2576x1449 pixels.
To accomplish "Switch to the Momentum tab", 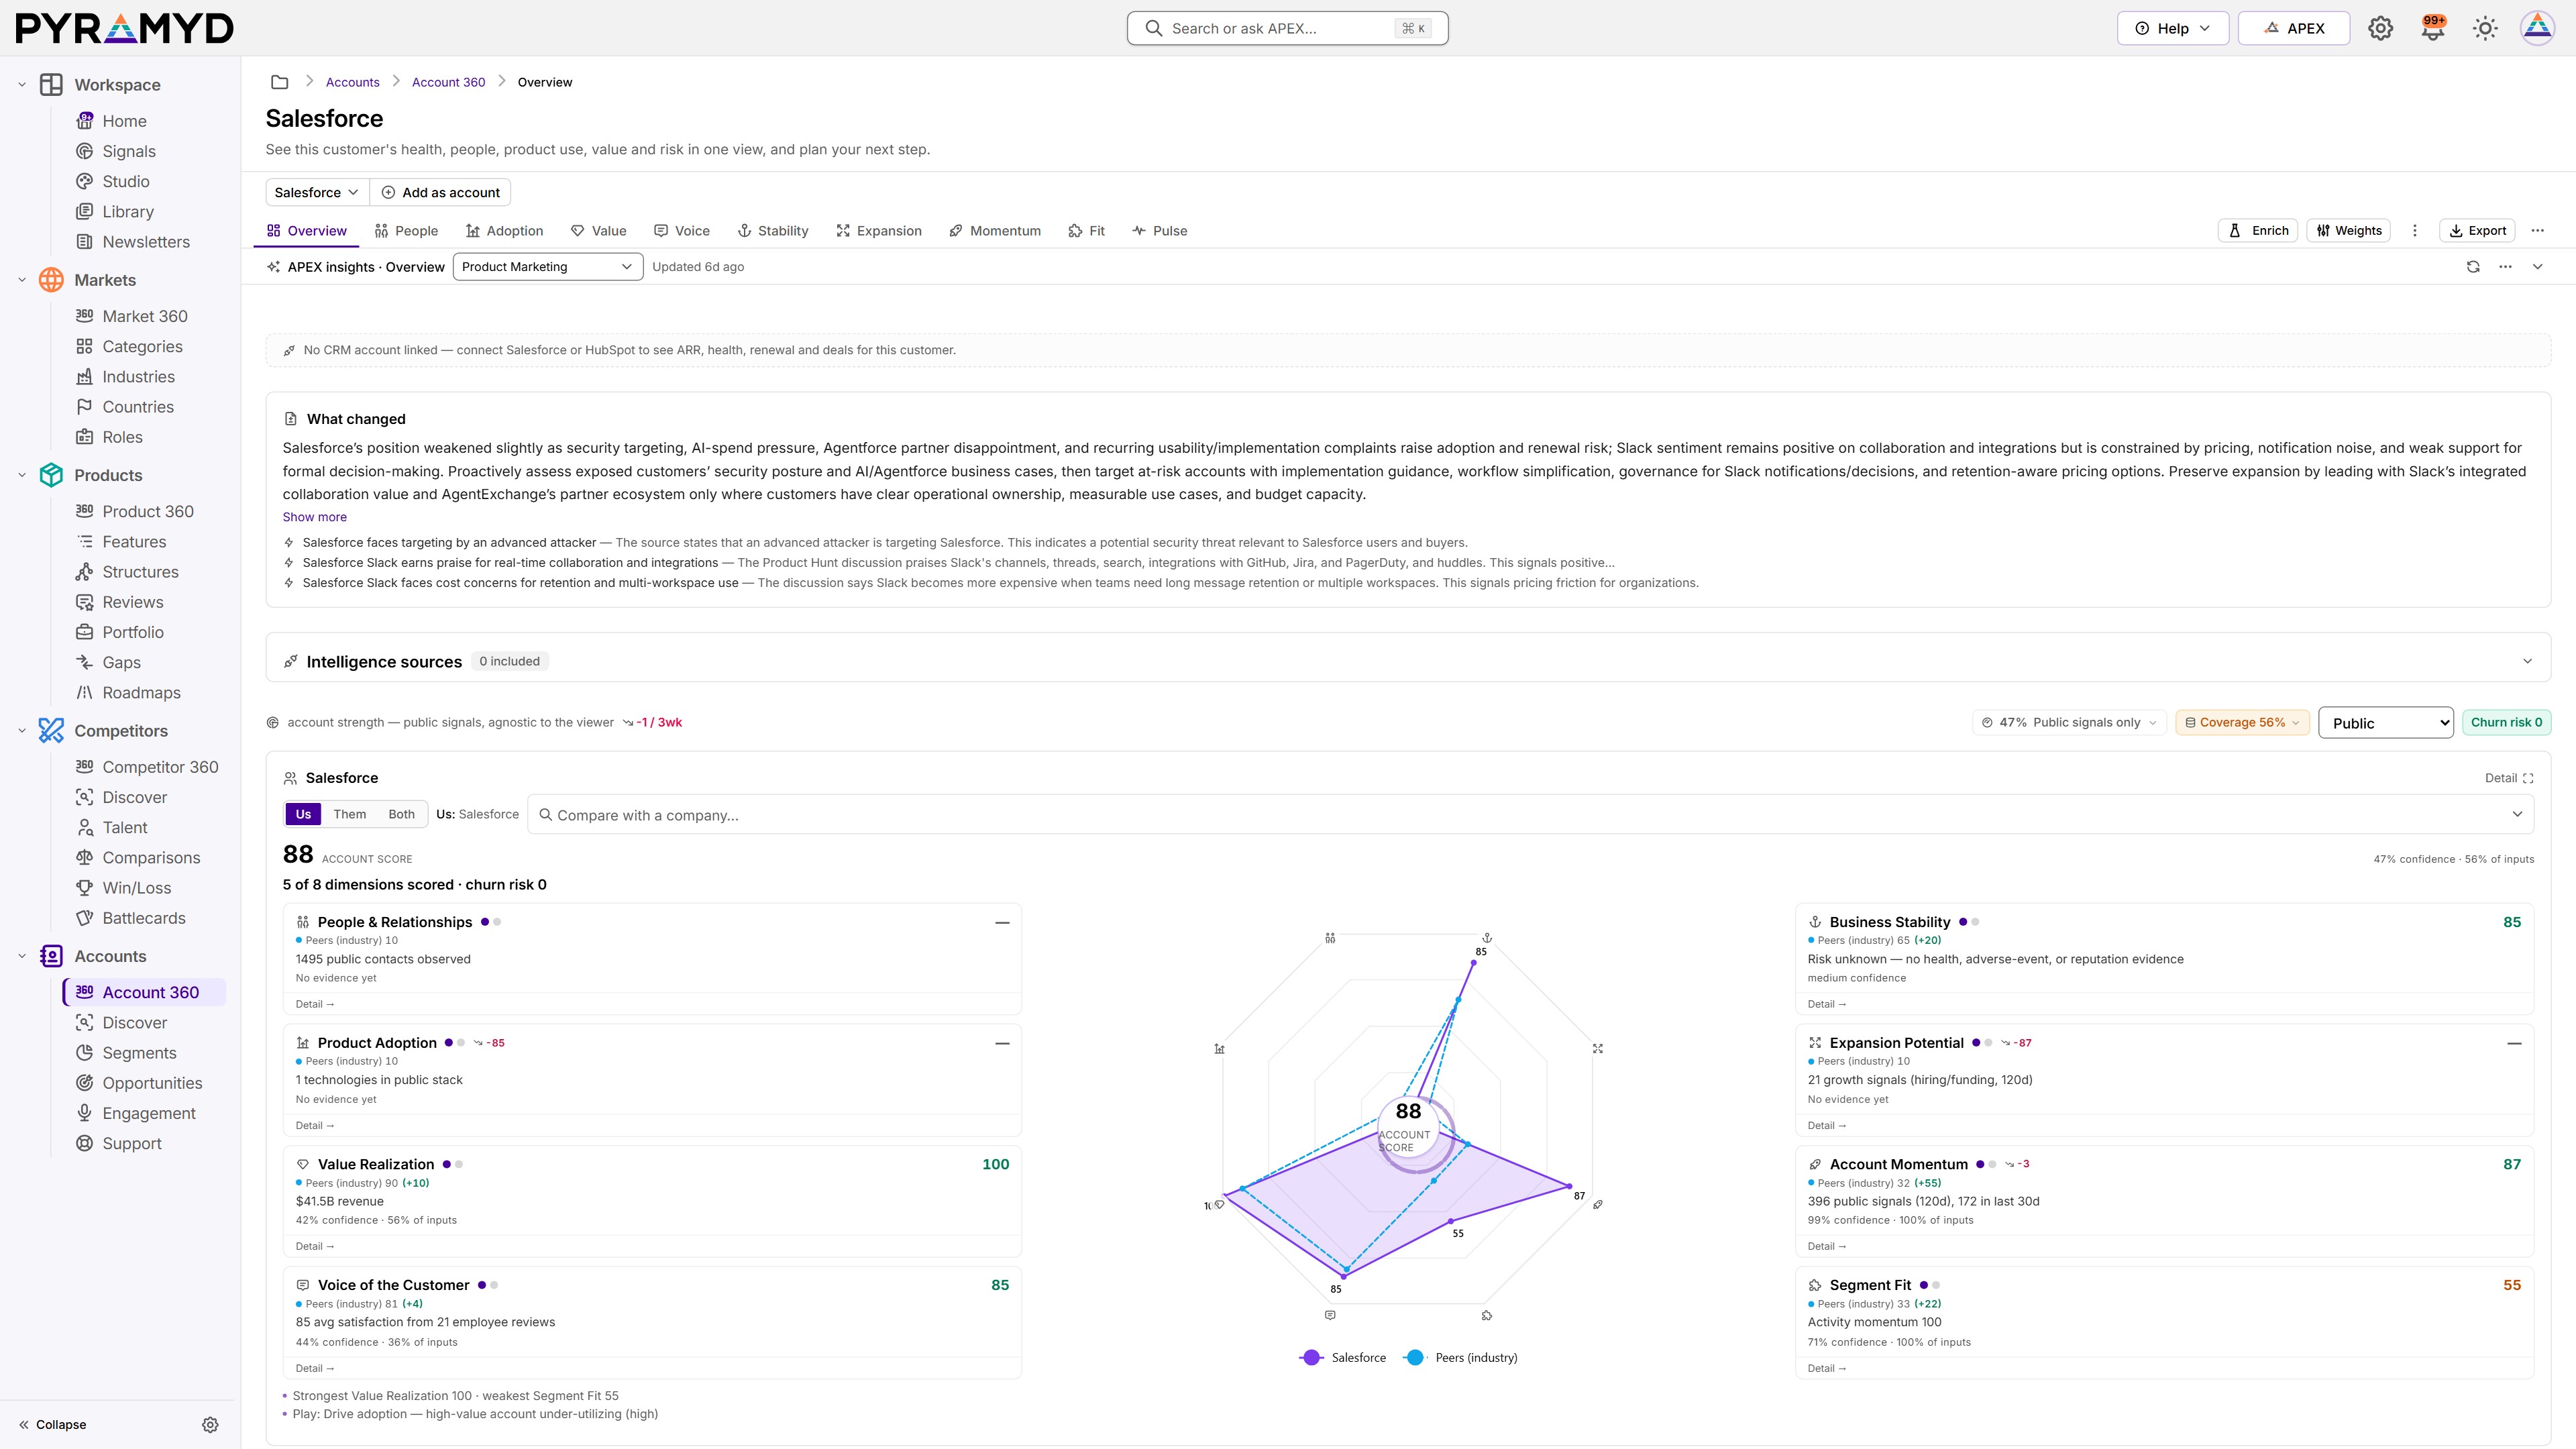I will coord(995,231).
